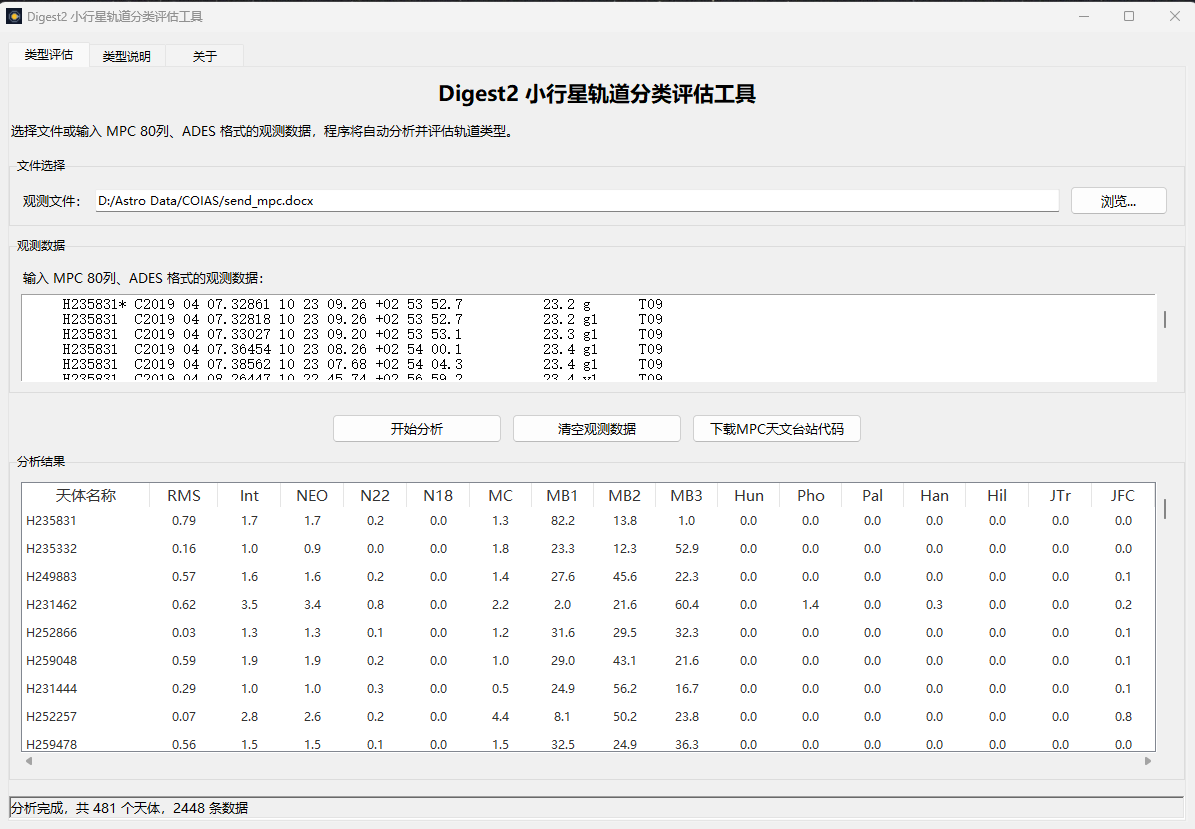Click the results table left scroll arrow
The image size is (1195, 829).
[29, 760]
